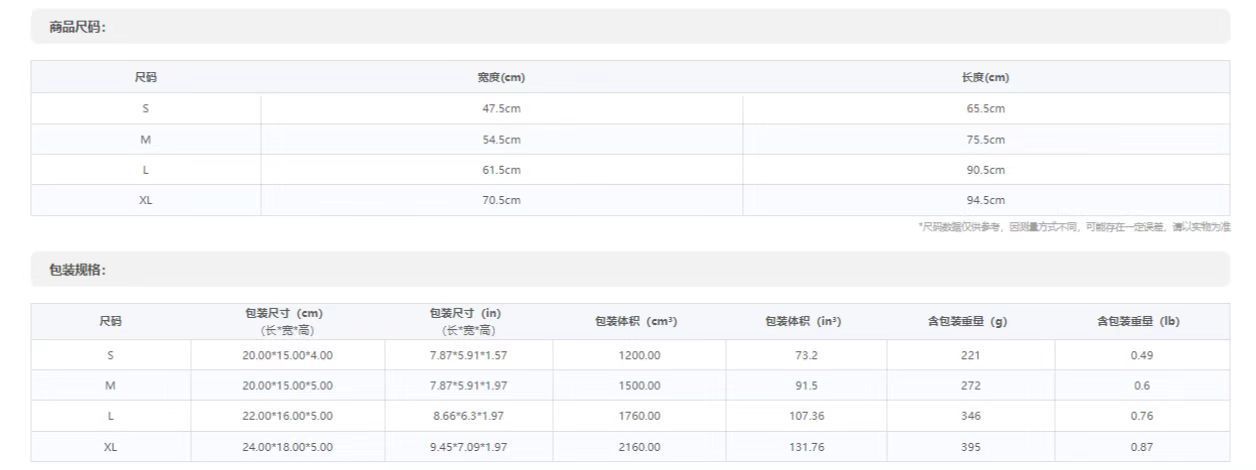Viewport: 1256px width, 470px height.
Task: Select the weight 0.87 lb cell
Action: coord(1142,447)
